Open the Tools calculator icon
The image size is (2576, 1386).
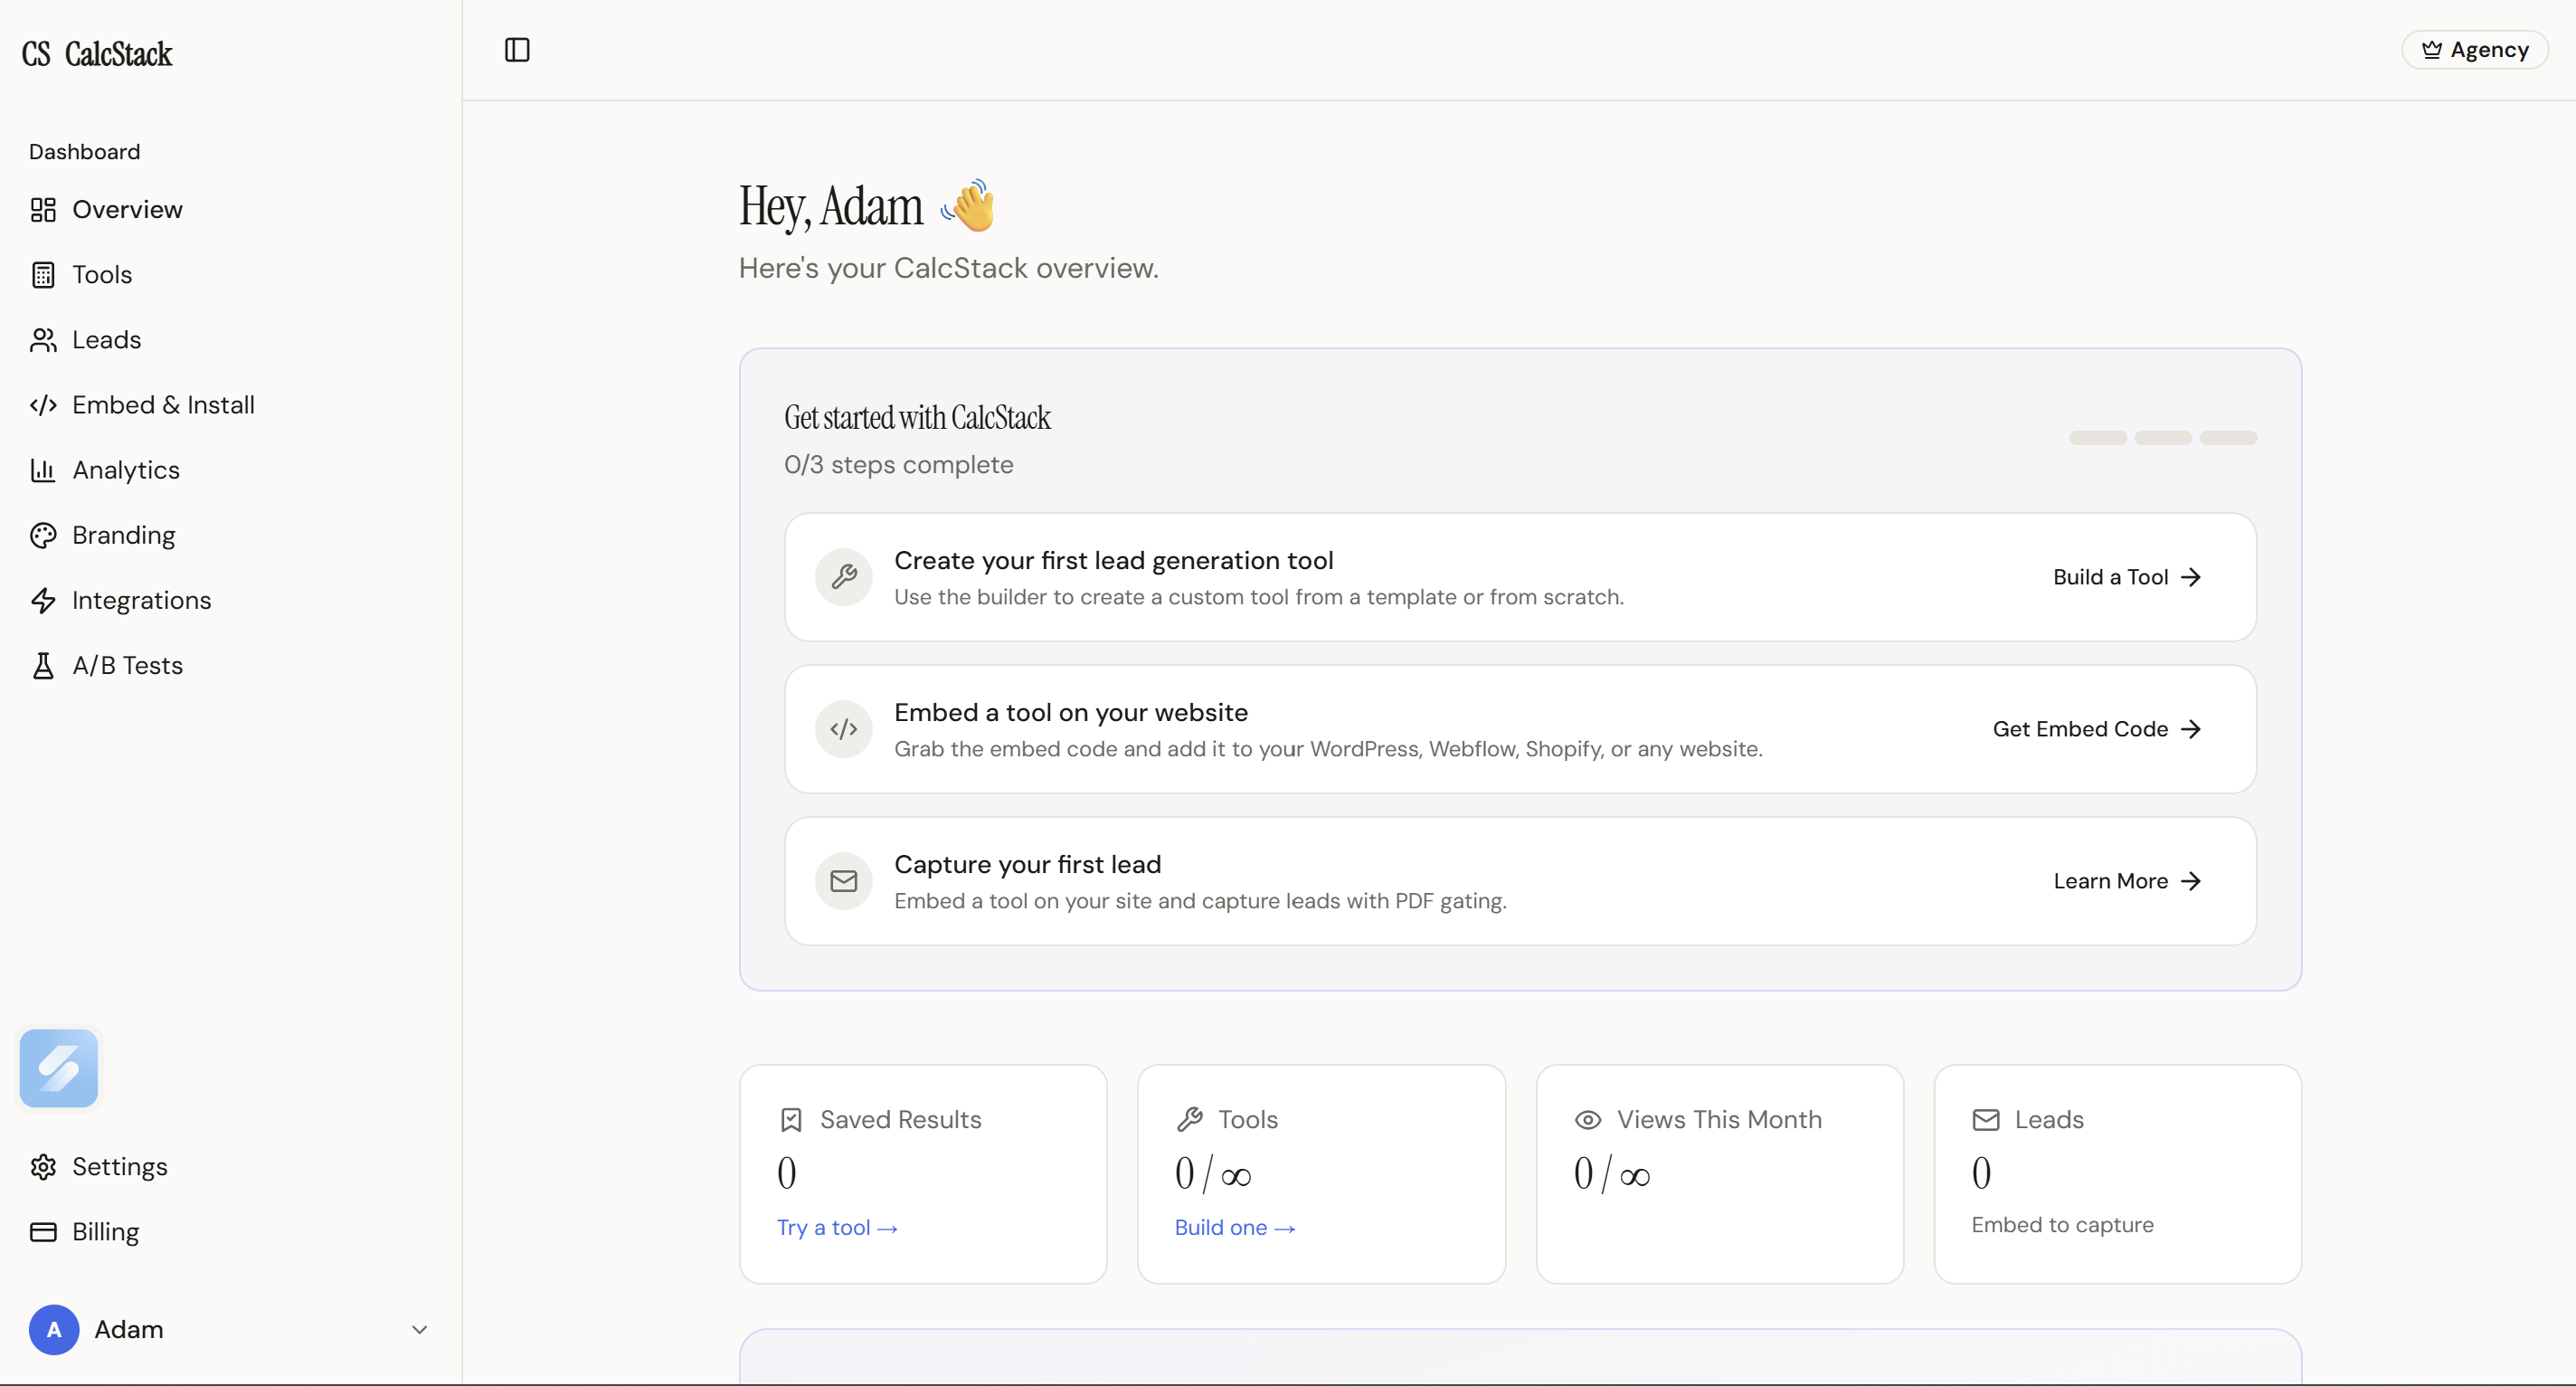pyautogui.click(x=43, y=275)
